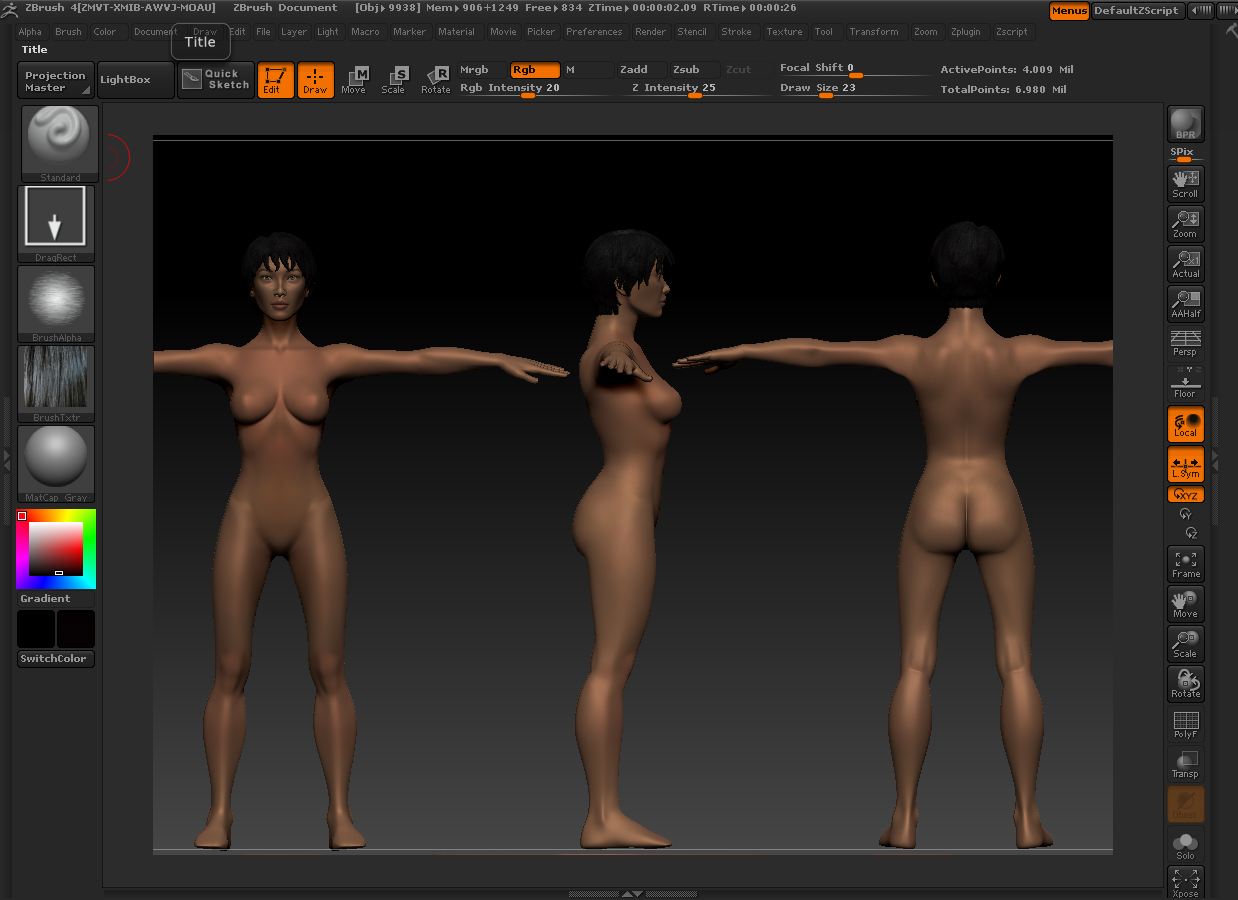This screenshot has width=1238, height=900.
Task: Select Scale mode with S icon
Action: [394, 80]
